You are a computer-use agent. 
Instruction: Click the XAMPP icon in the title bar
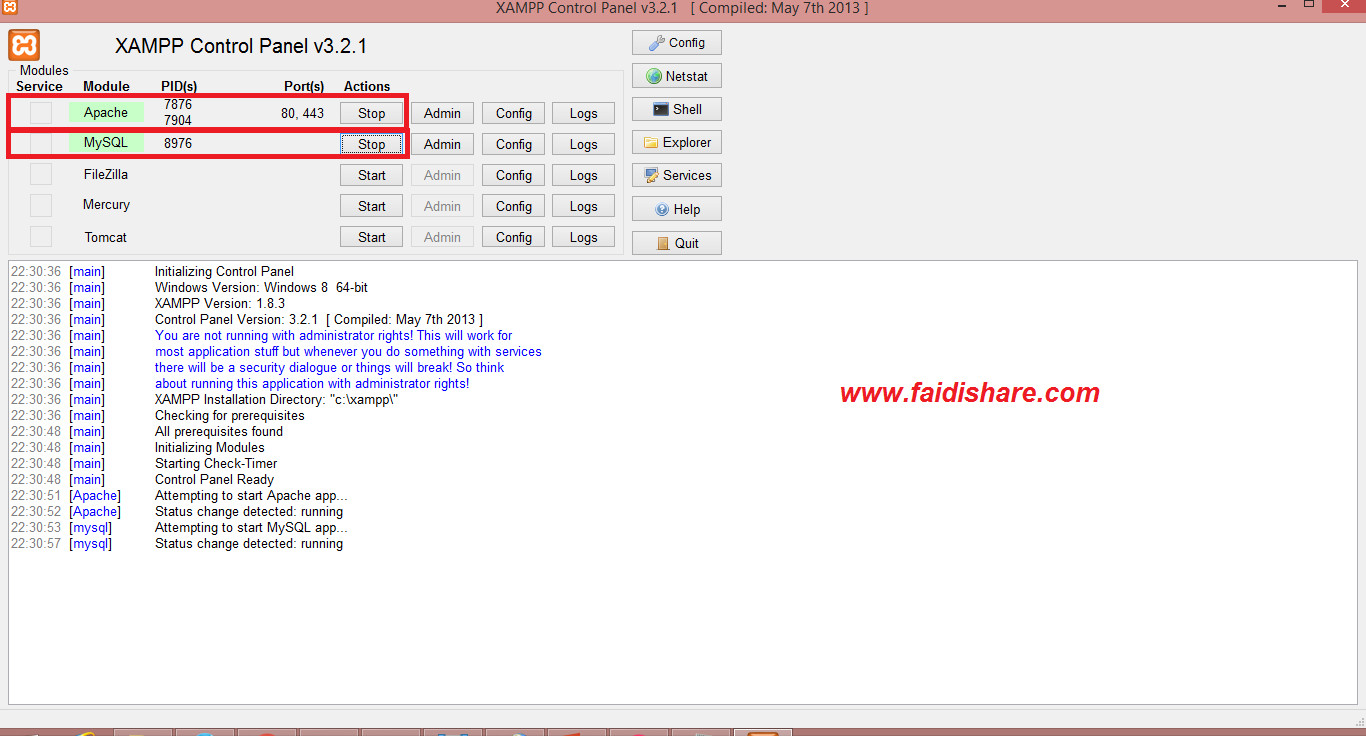tap(9, 8)
